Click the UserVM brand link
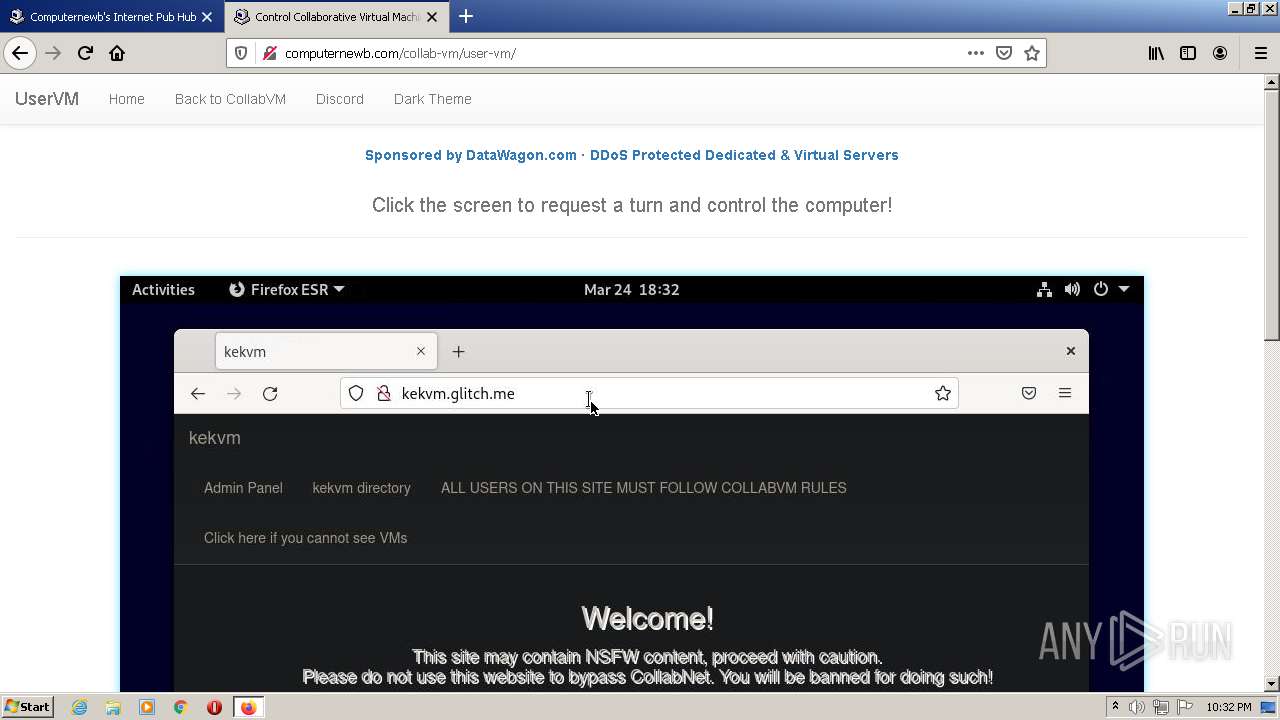This screenshot has height=720, width=1280. pyautogui.click(x=47, y=99)
